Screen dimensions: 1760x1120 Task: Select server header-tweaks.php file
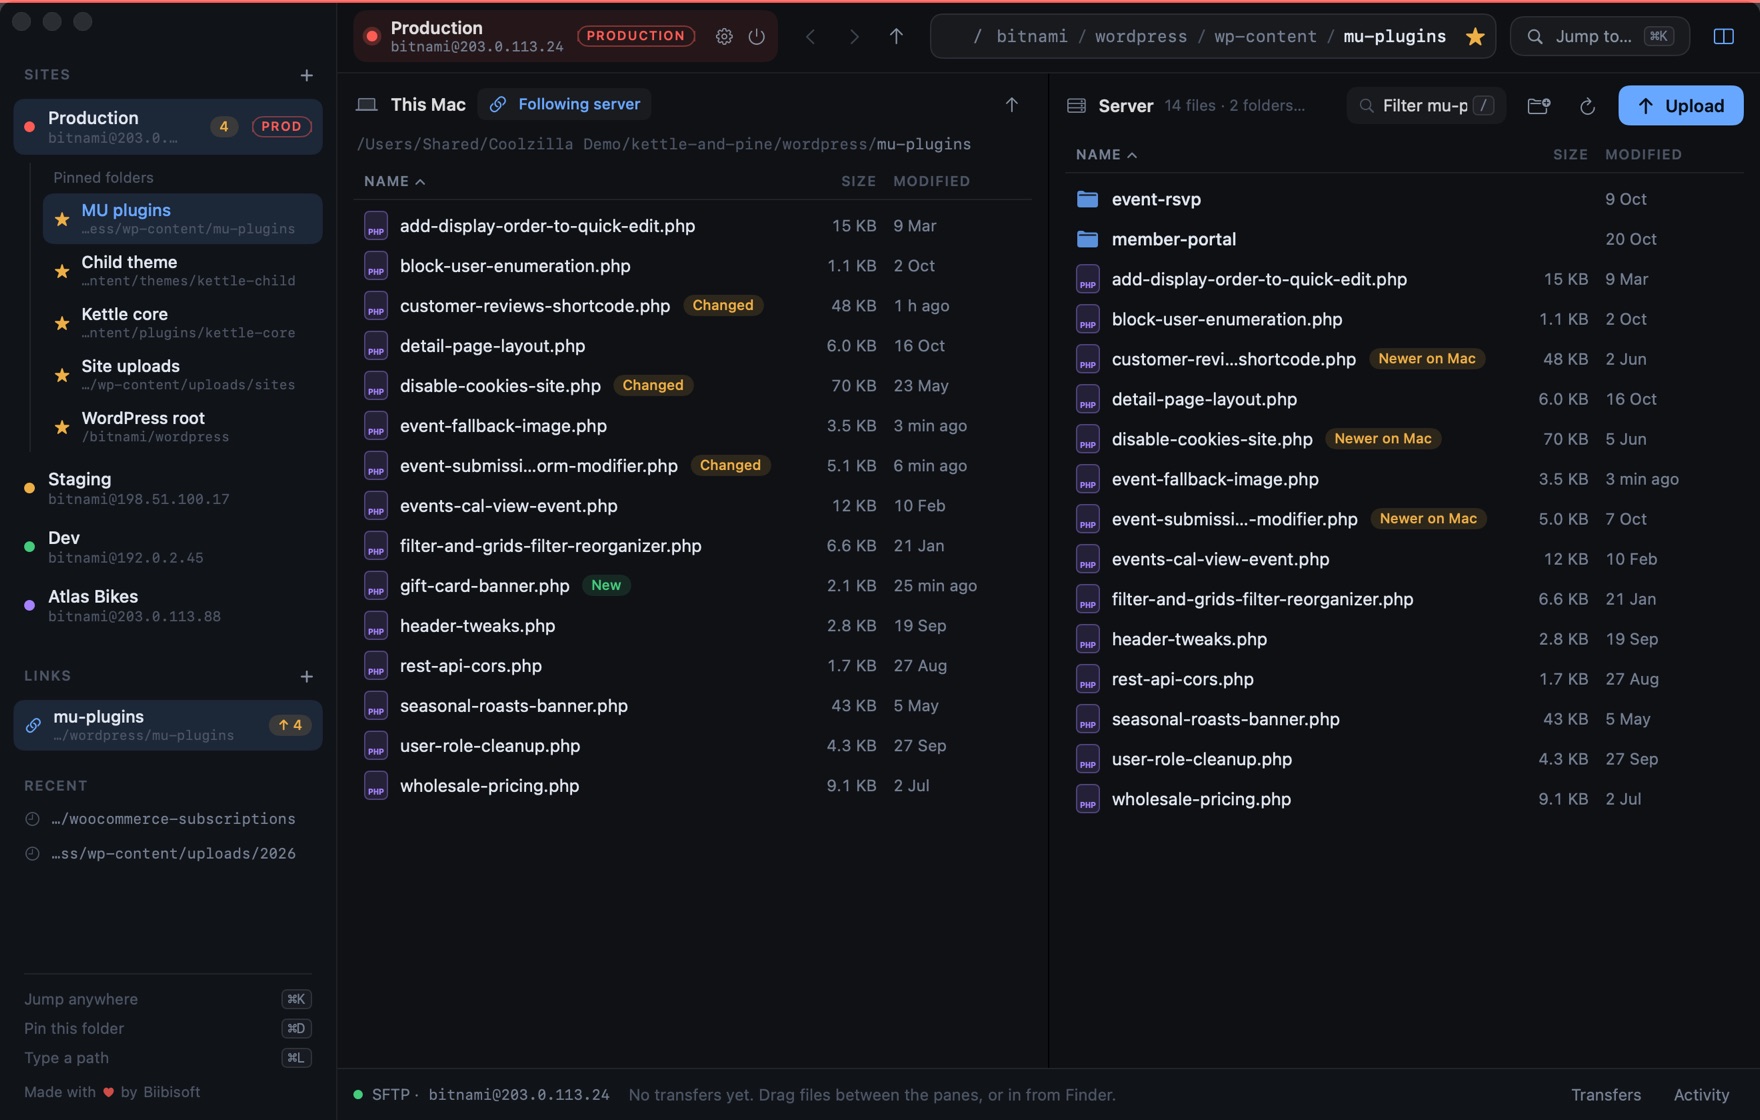point(1404,639)
